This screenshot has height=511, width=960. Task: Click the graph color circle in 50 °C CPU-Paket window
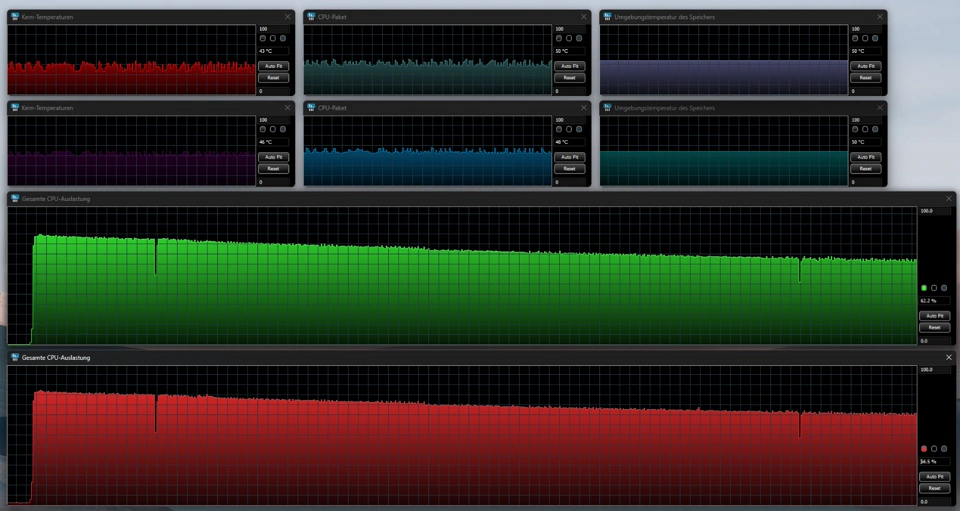[559, 38]
